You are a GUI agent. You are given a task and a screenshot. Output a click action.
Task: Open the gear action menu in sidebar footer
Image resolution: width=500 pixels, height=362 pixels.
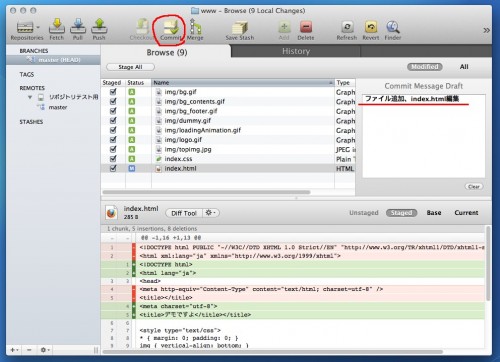[x=45, y=350]
